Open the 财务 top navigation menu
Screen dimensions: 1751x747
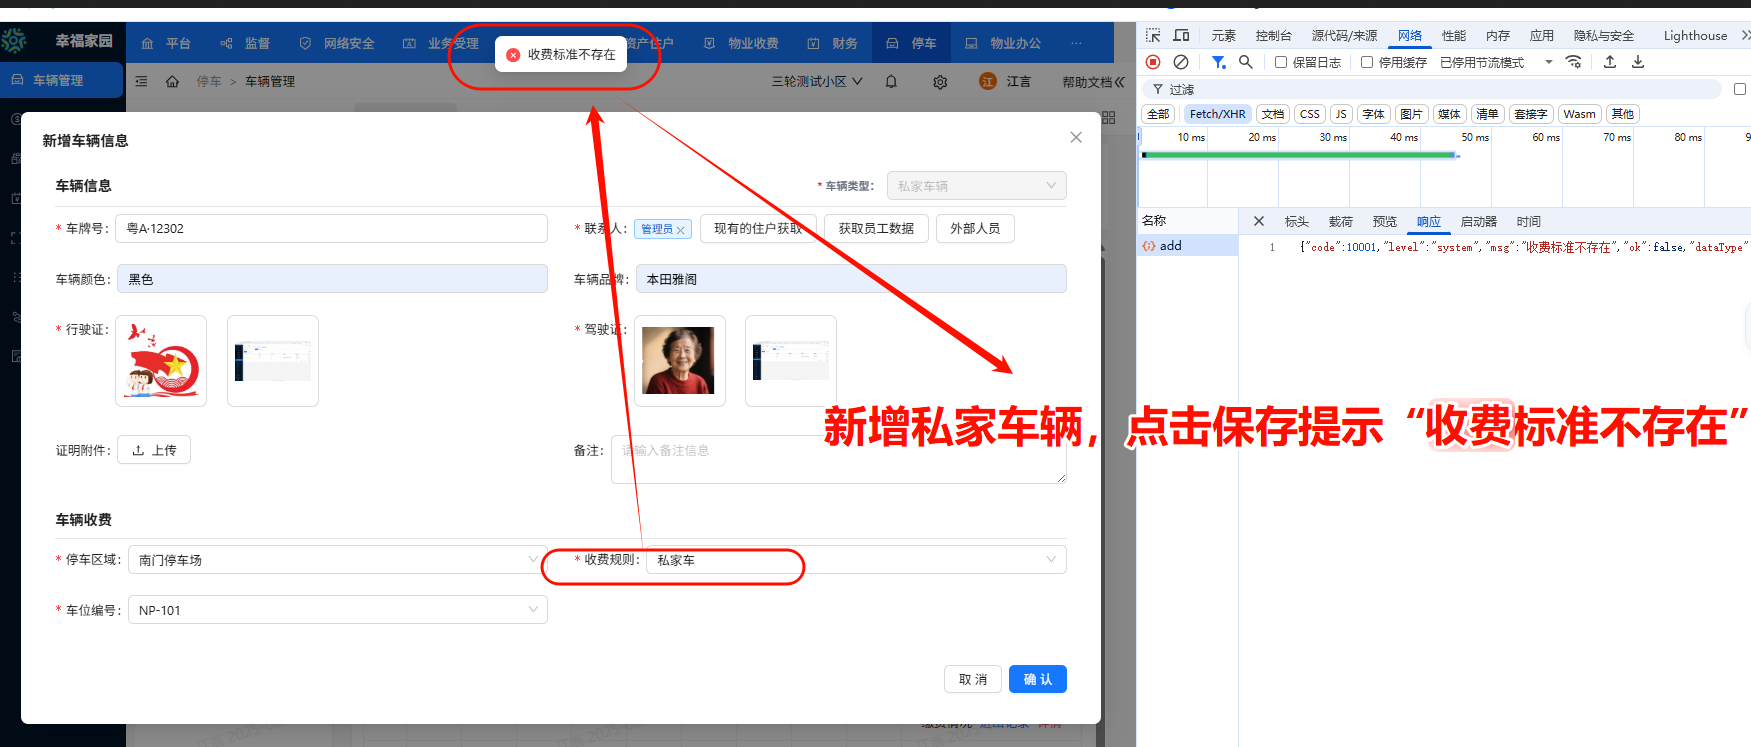(833, 43)
